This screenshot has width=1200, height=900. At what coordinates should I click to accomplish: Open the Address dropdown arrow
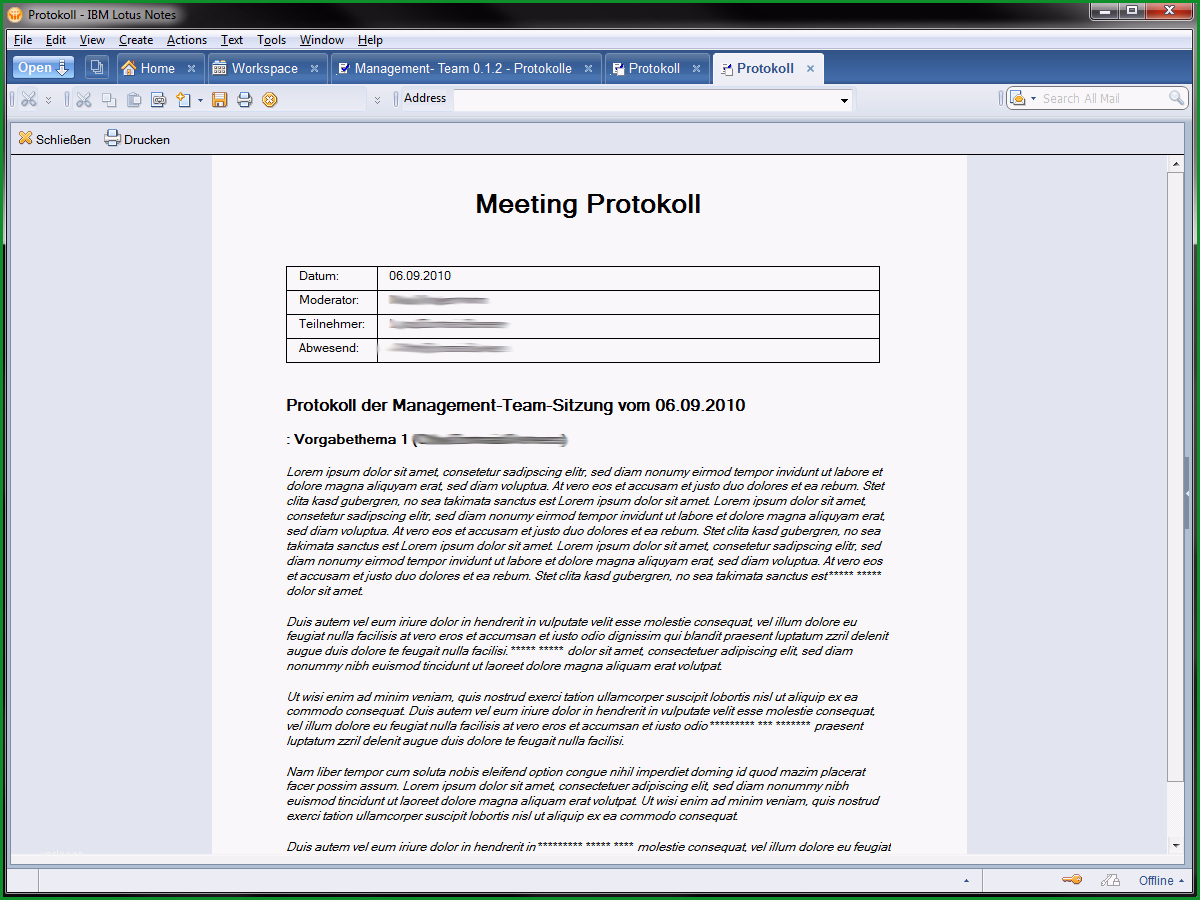(x=845, y=99)
